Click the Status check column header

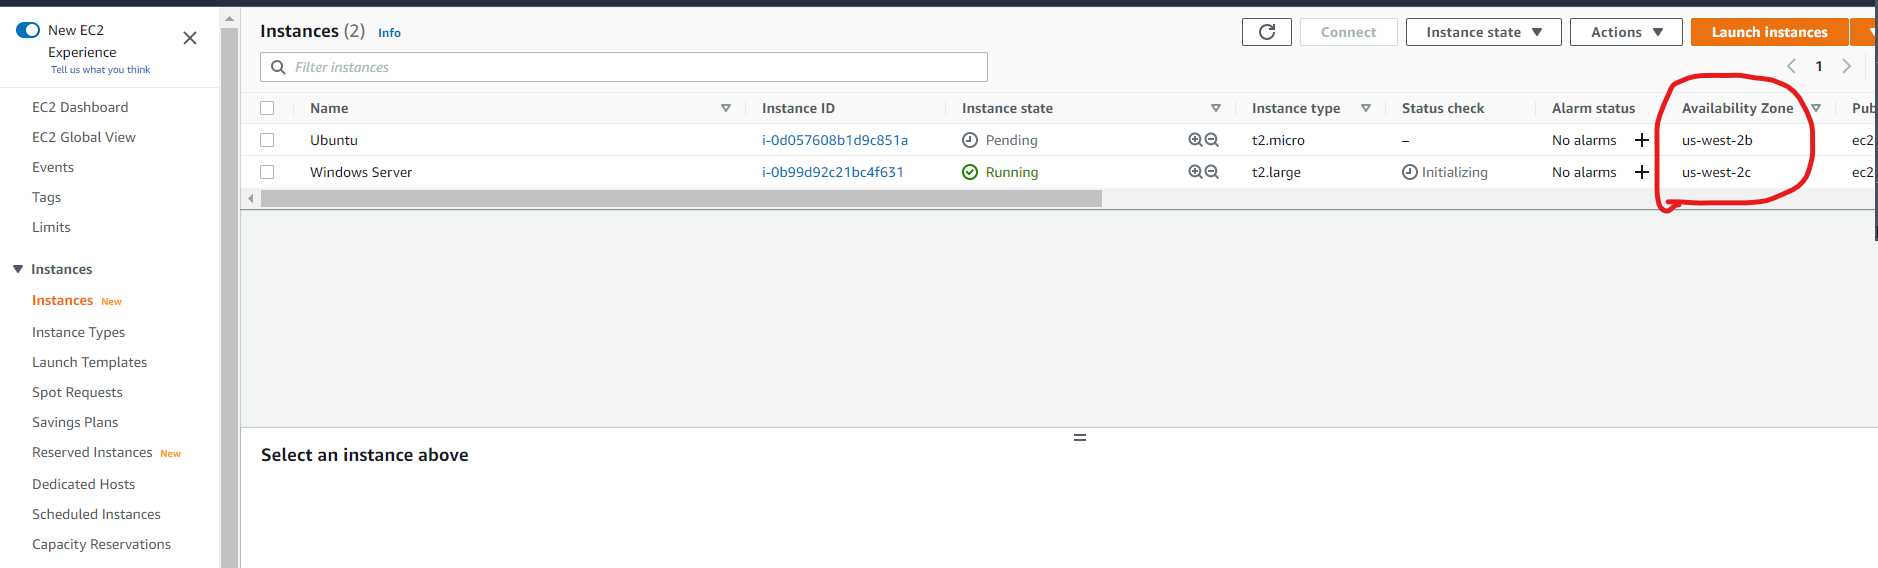pos(1443,108)
